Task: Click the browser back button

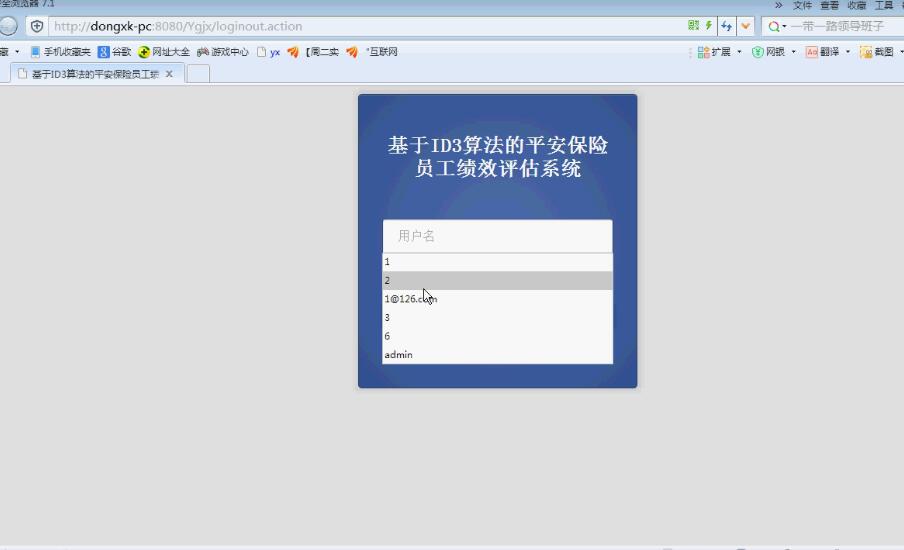Action: [x=7, y=26]
